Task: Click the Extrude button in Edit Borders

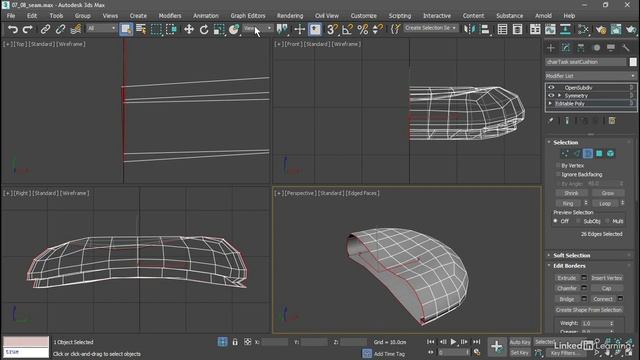Action: click(x=567, y=278)
